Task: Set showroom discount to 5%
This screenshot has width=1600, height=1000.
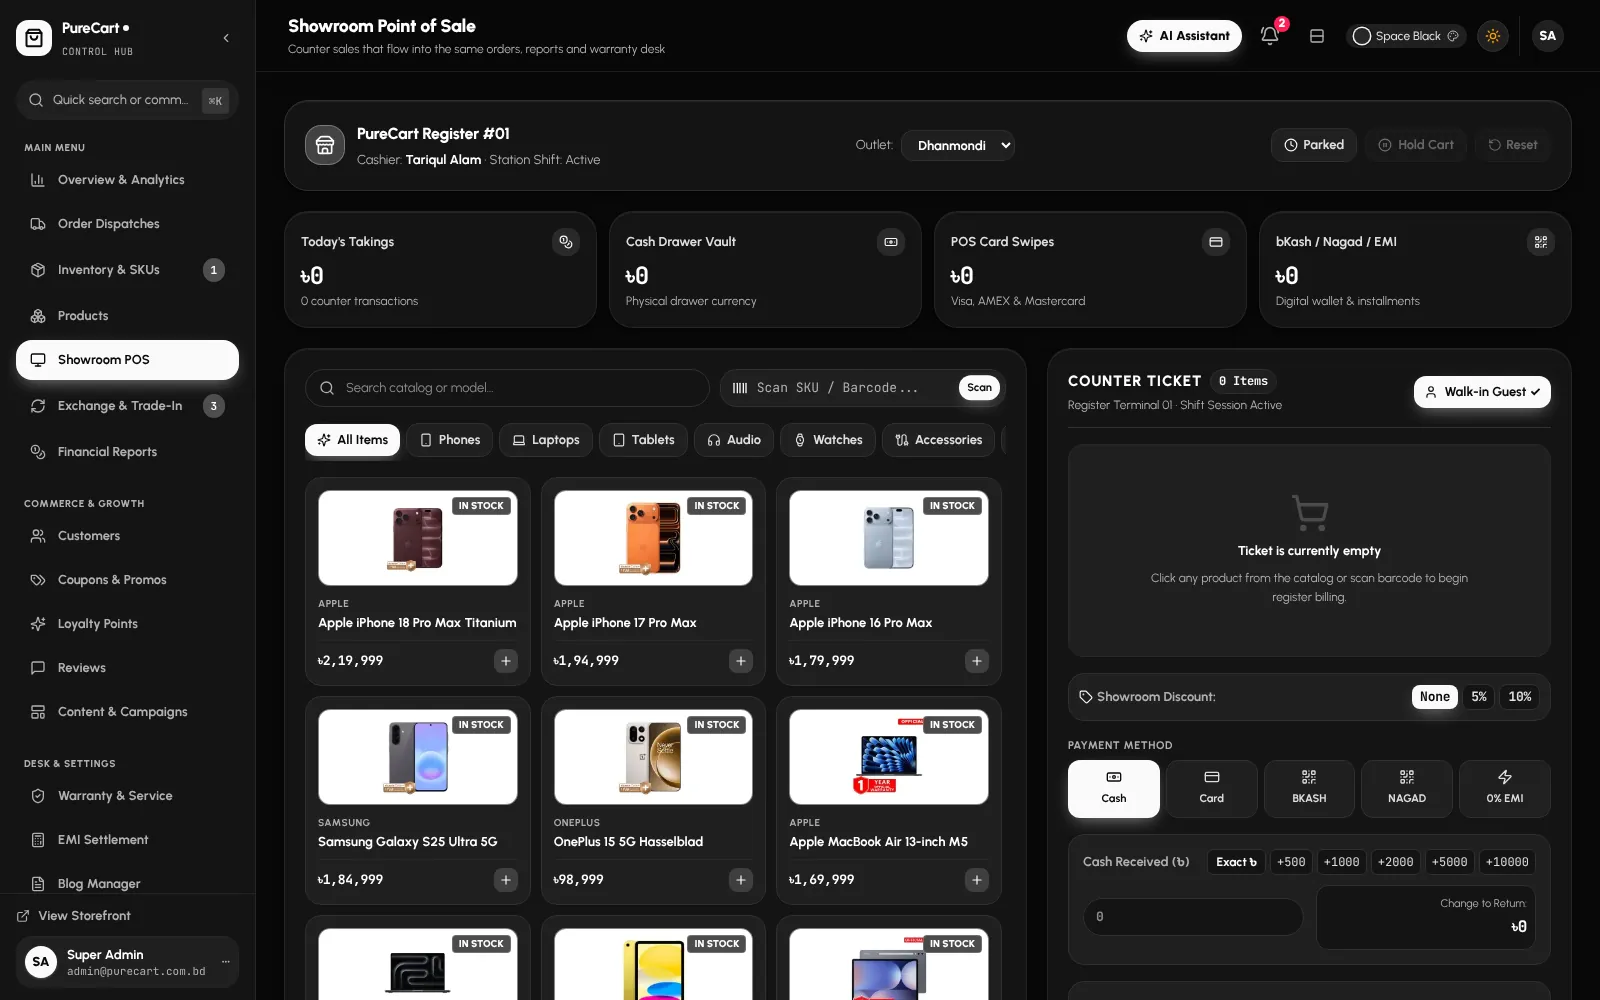Action: point(1479,697)
